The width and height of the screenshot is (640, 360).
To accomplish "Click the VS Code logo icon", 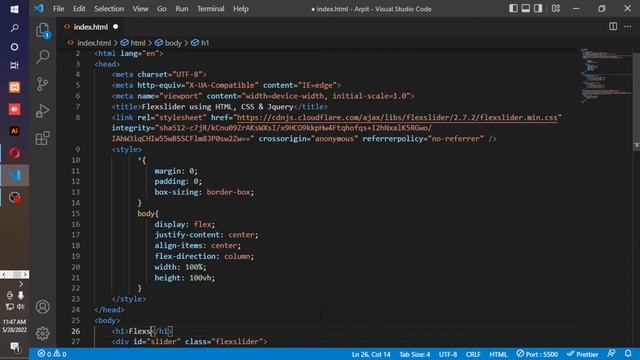I will pyautogui.click(x=39, y=8).
